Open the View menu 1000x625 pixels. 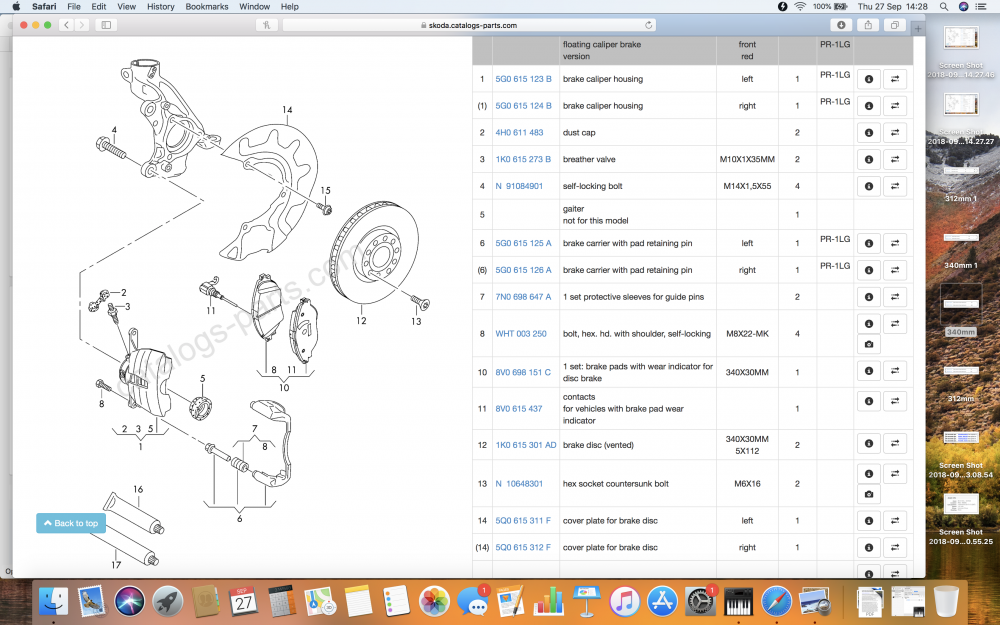tap(126, 6)
